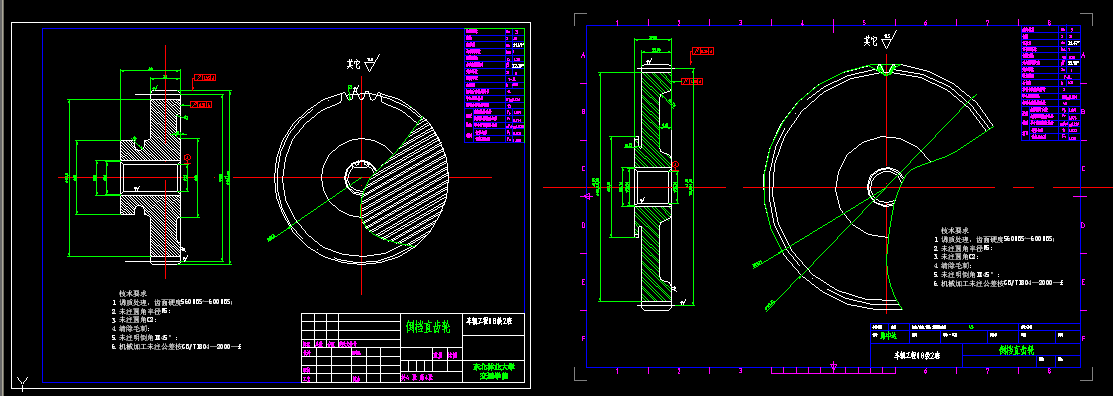Image resolution: width=1113 pixels, height=396 pixels.
Task: Select the hatched cross-section of the right gear side view
Action: coord(654,187)
